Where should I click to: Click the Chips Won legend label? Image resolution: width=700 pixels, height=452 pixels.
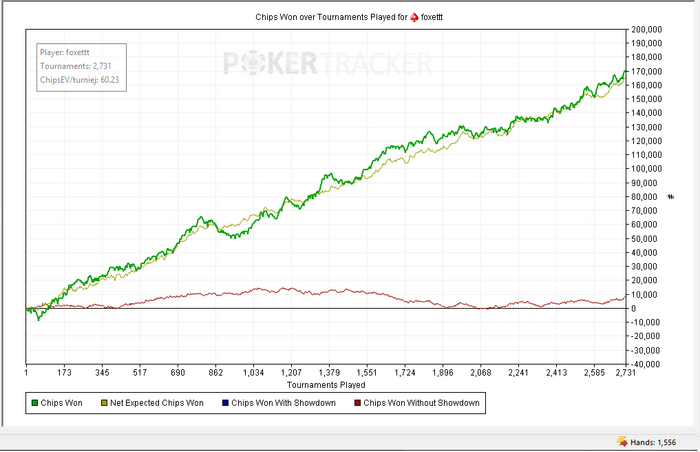tap(62, 403)
